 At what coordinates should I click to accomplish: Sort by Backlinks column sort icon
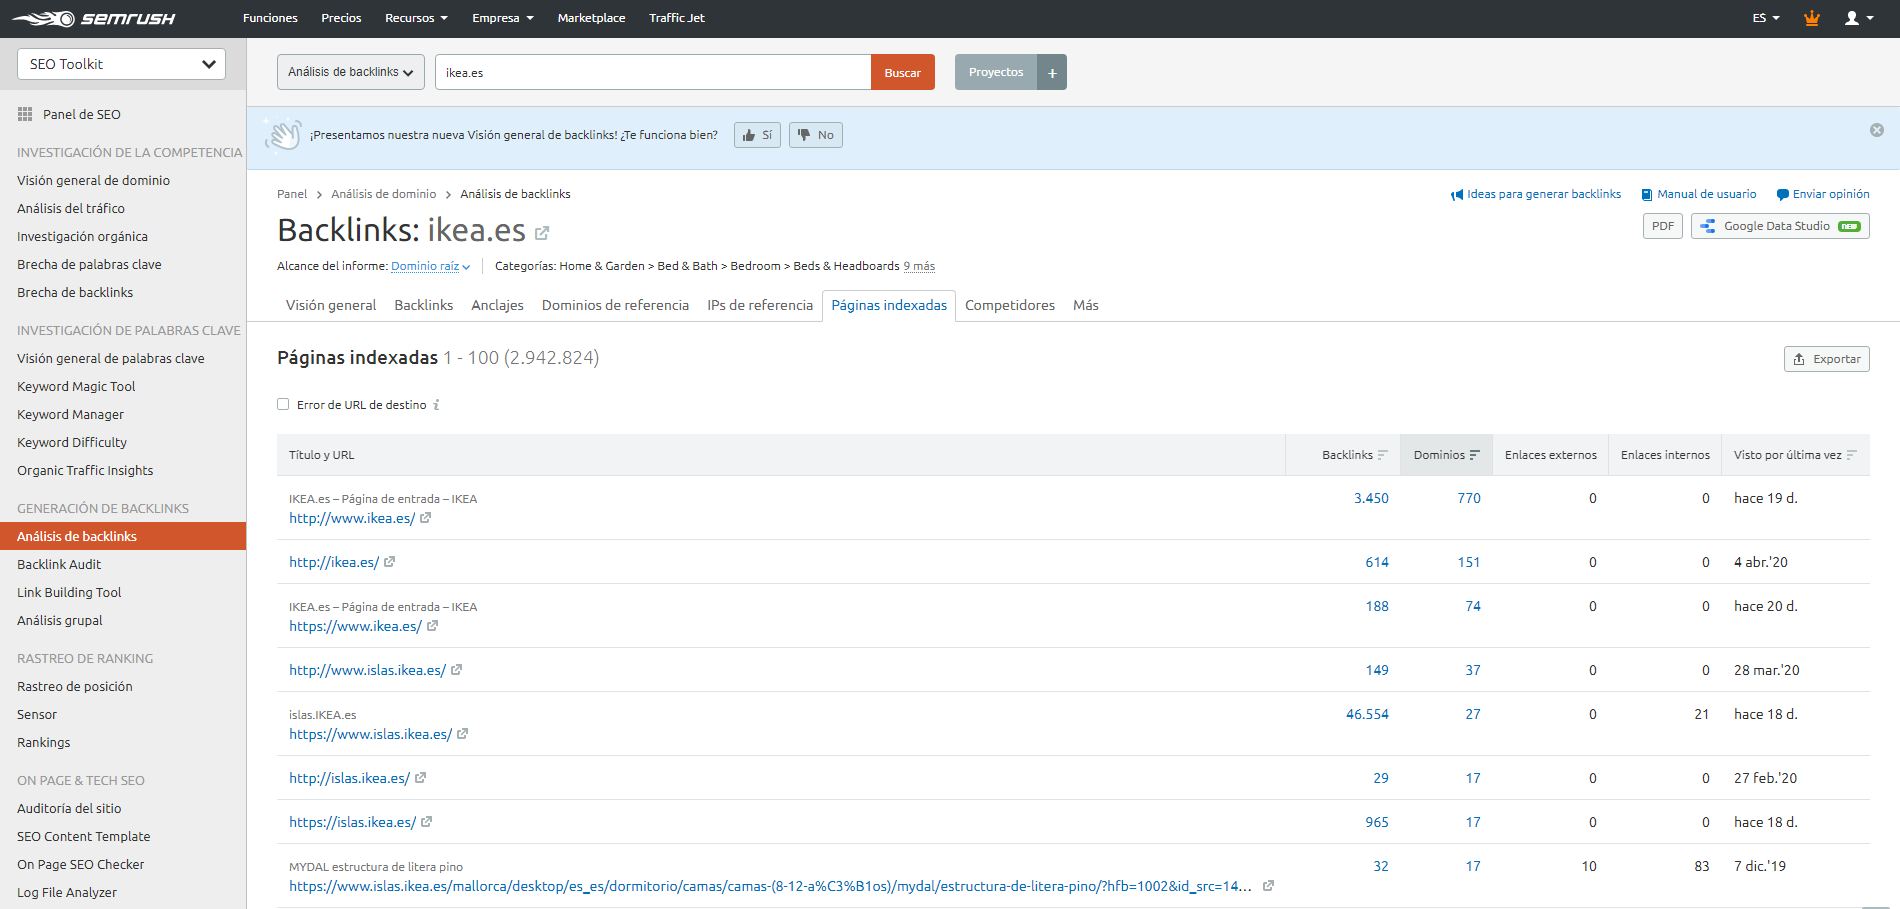tap(1383, 455)
